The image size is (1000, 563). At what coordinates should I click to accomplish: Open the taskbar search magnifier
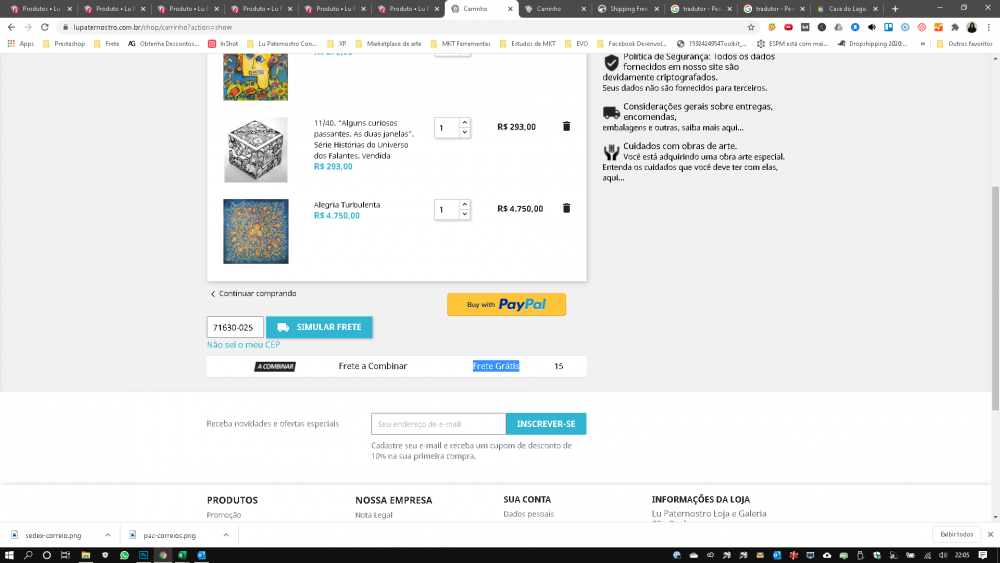28,555
